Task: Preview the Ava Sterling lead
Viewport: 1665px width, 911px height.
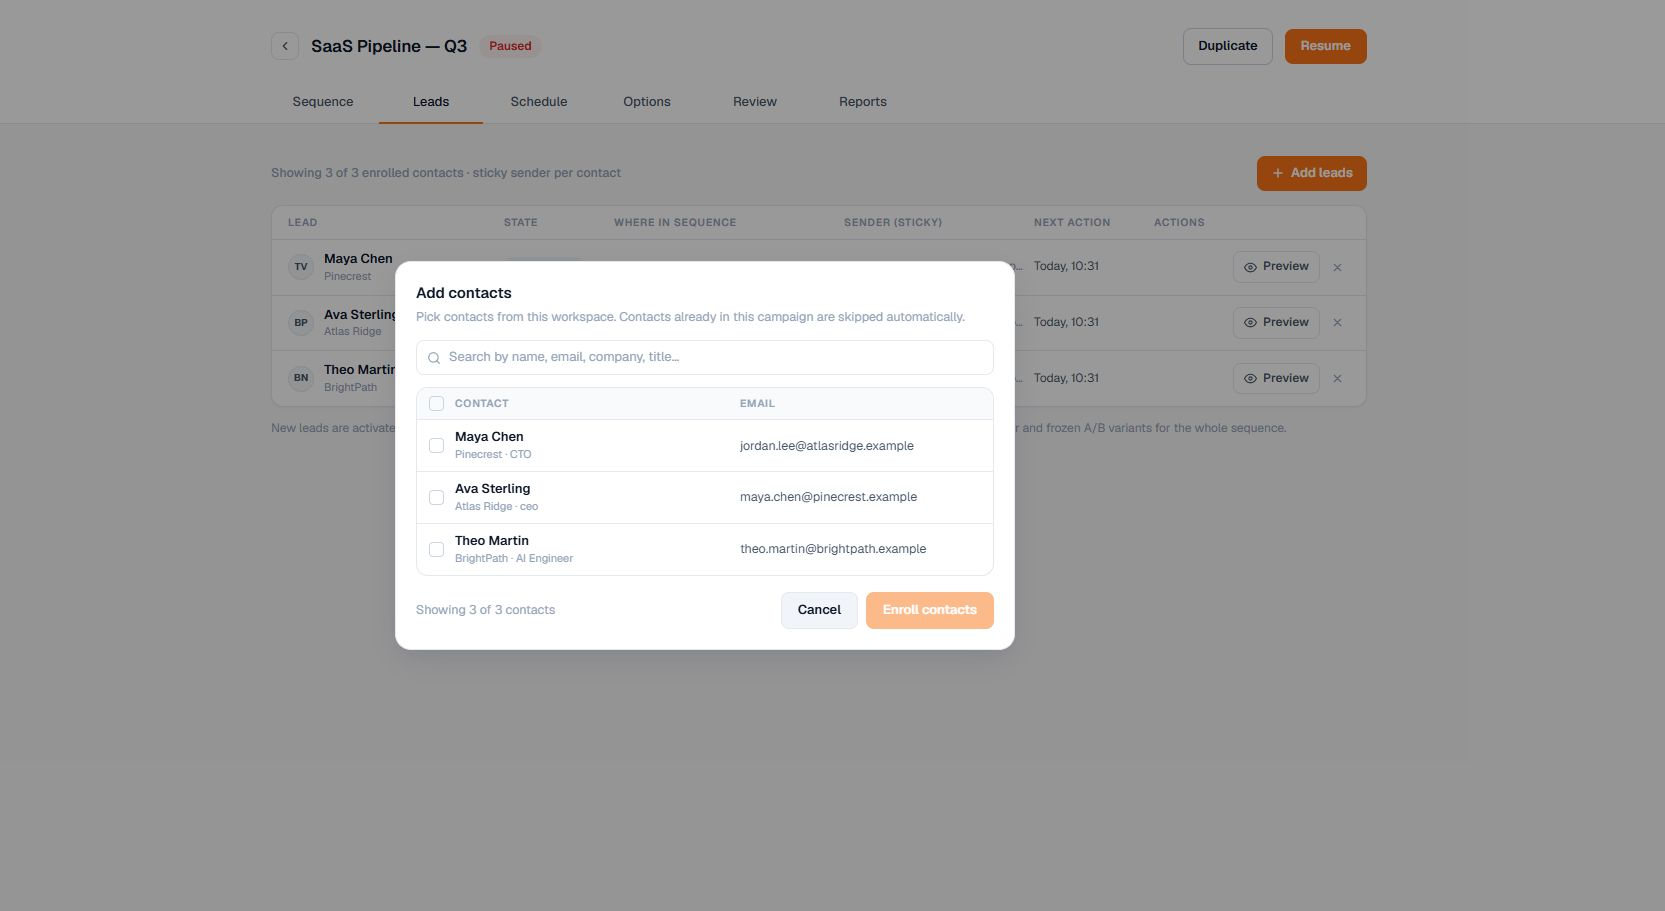Action: click(1276, 323)
